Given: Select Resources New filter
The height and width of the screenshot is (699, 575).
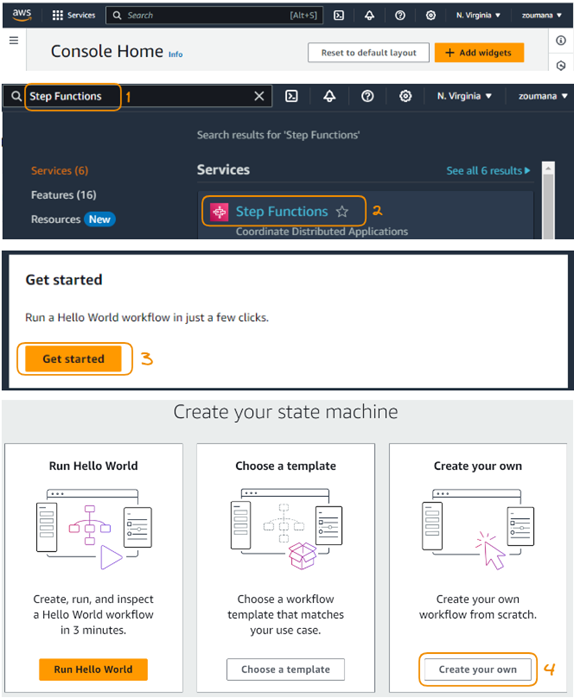Looking at the screenshot, I should 73,219.
